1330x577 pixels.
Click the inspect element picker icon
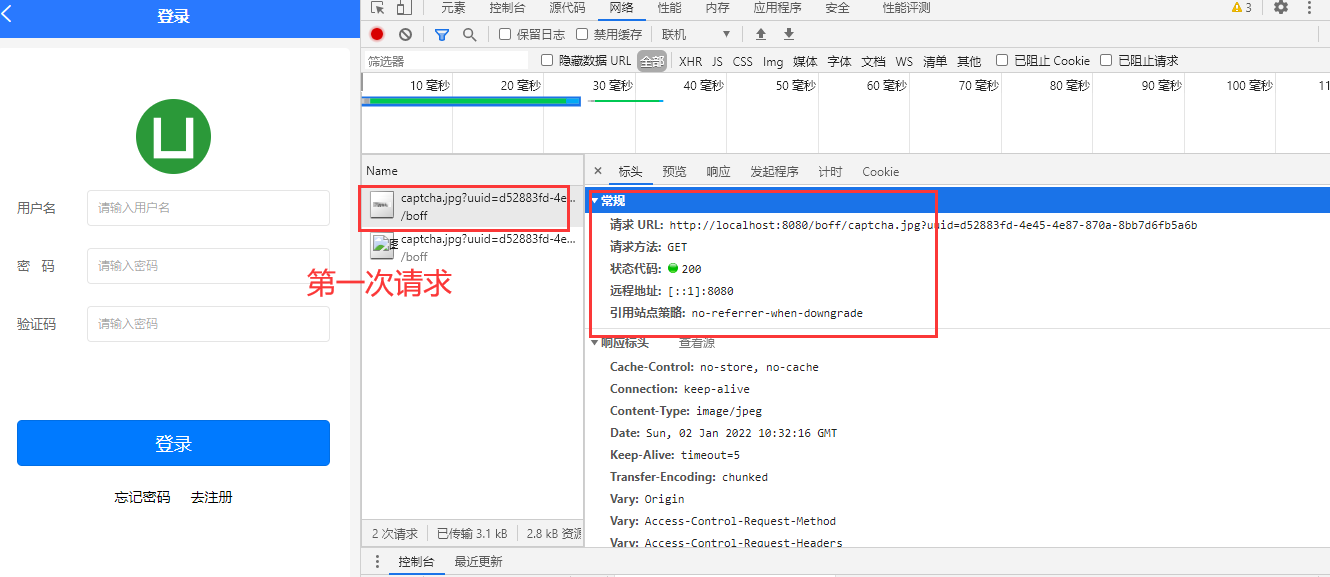pyautogui.click(x=377, y=8)
